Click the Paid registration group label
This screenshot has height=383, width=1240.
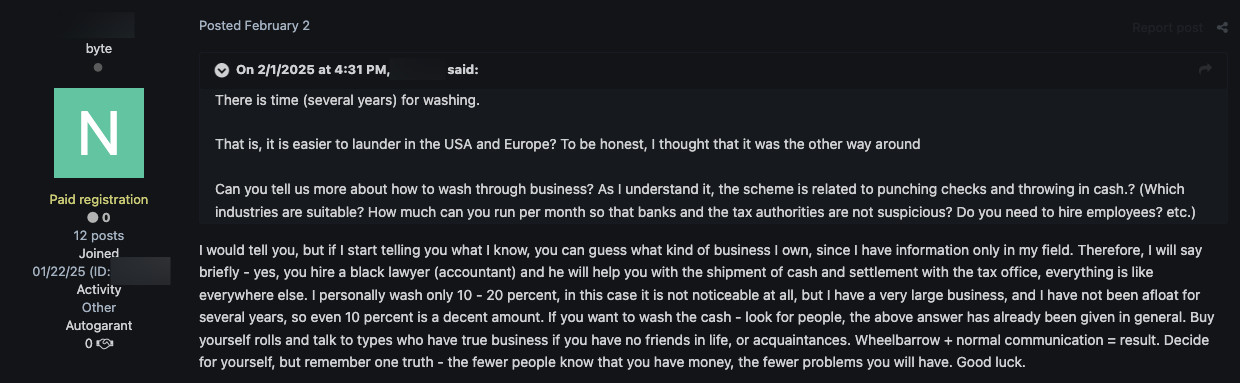click(99, 199)
